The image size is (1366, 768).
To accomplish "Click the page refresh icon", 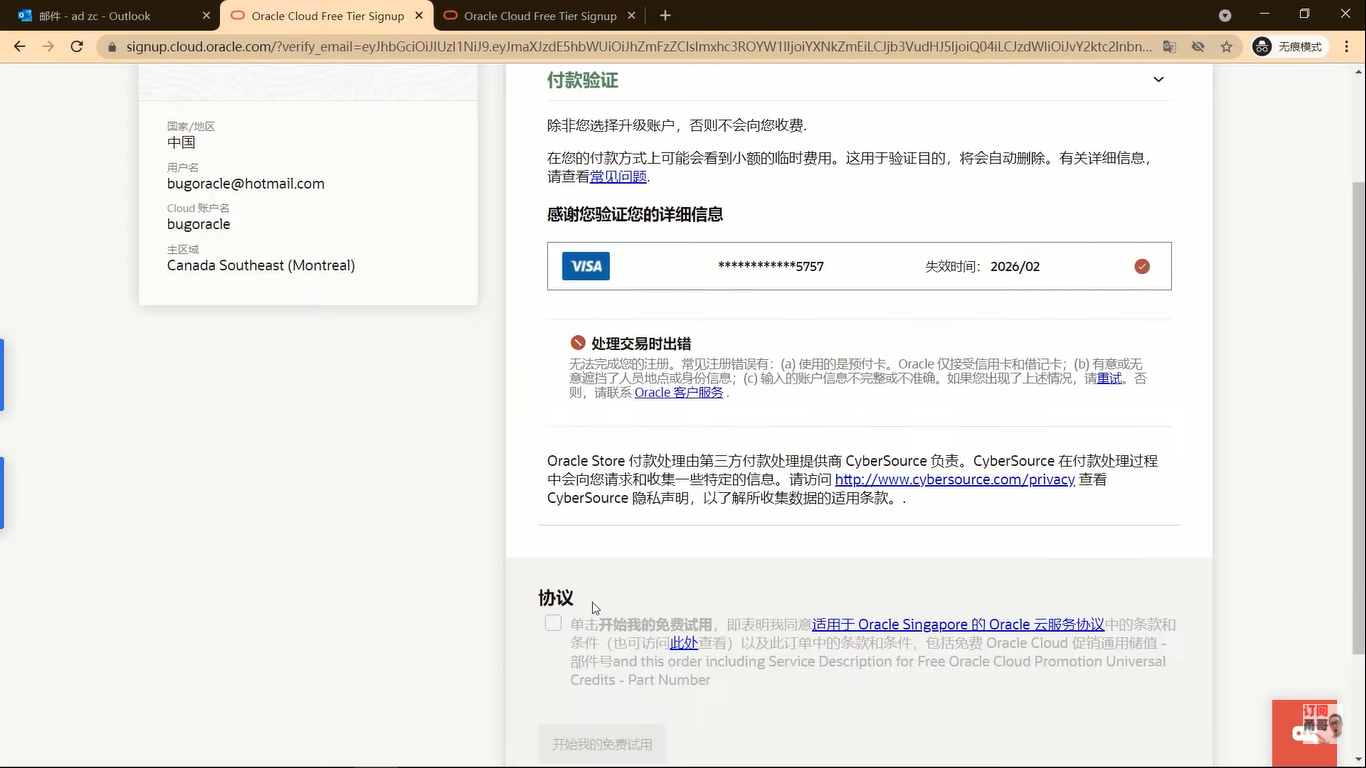I will point(77,46).
